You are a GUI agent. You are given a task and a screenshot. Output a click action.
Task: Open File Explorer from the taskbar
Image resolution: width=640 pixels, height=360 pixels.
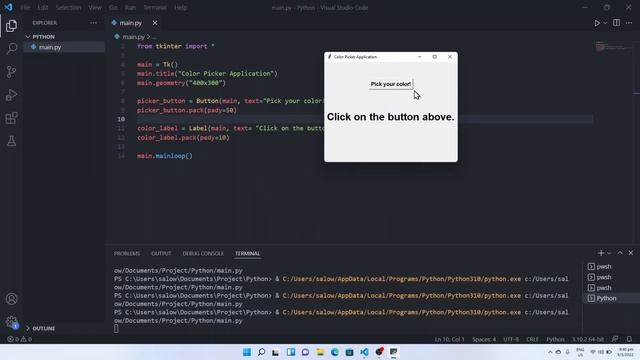pyautogui.click(x=320, y=352)
